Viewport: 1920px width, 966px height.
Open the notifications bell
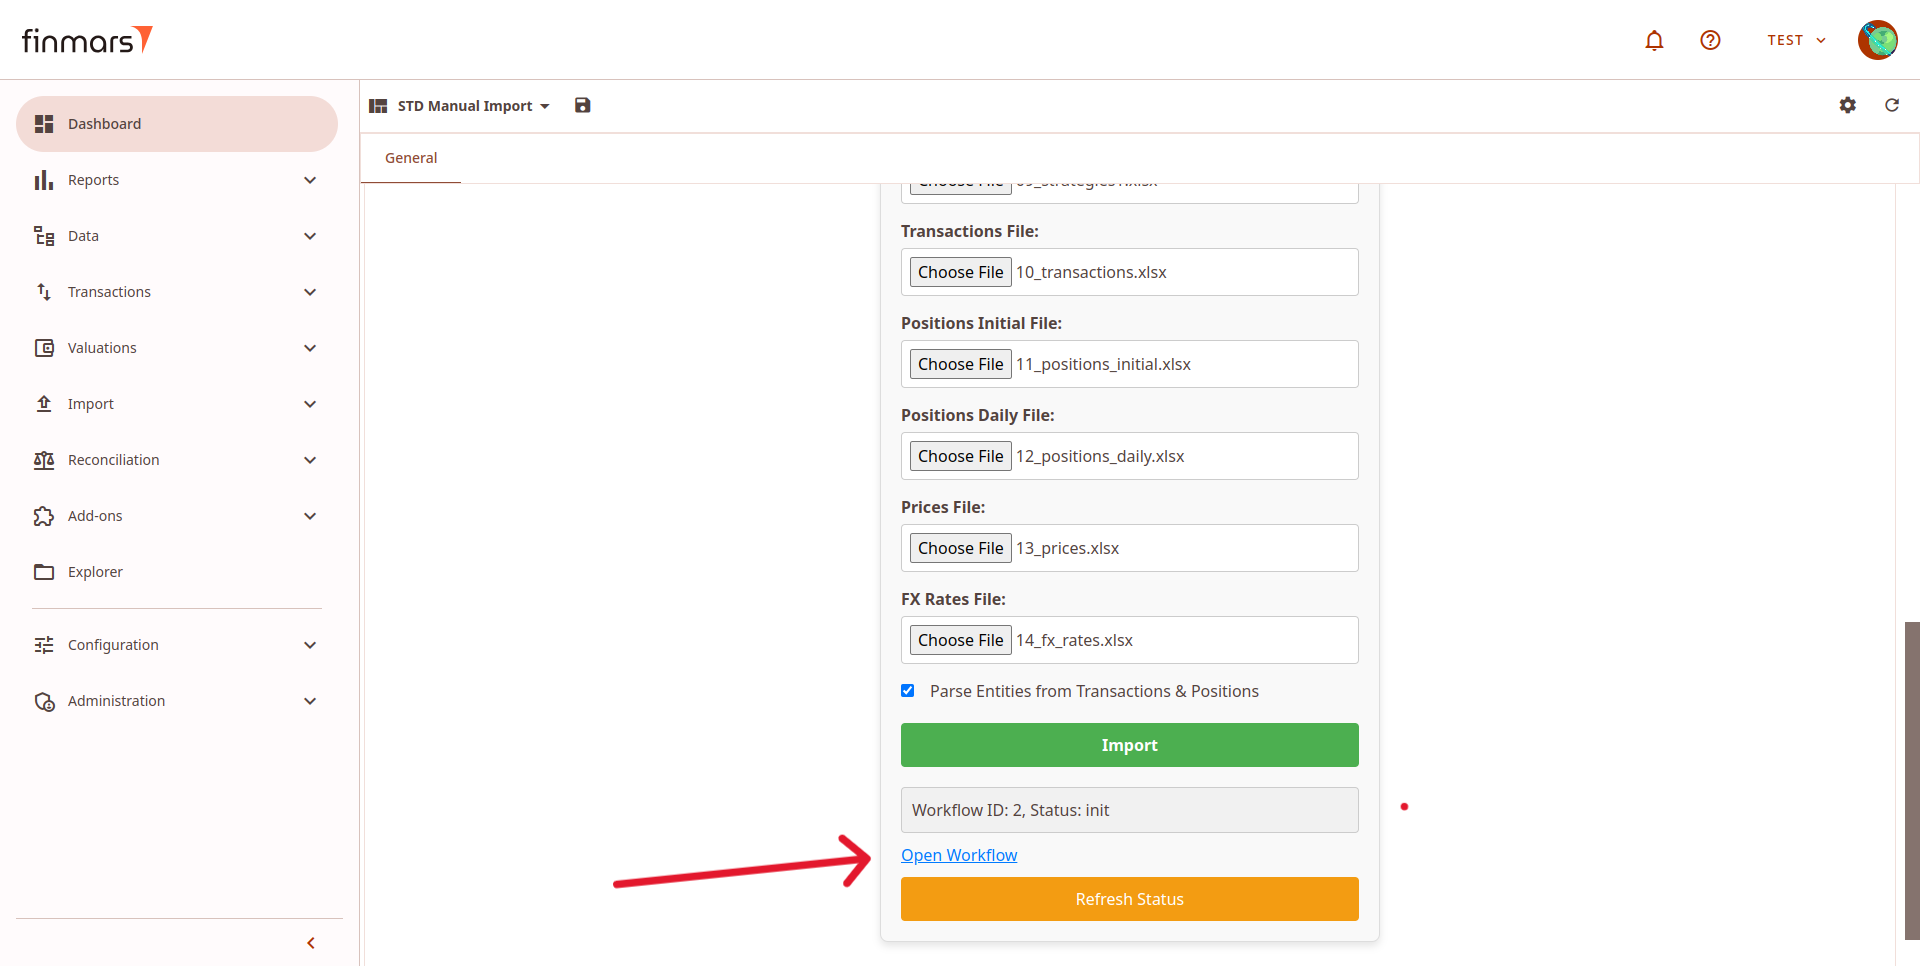(1654, 40)
